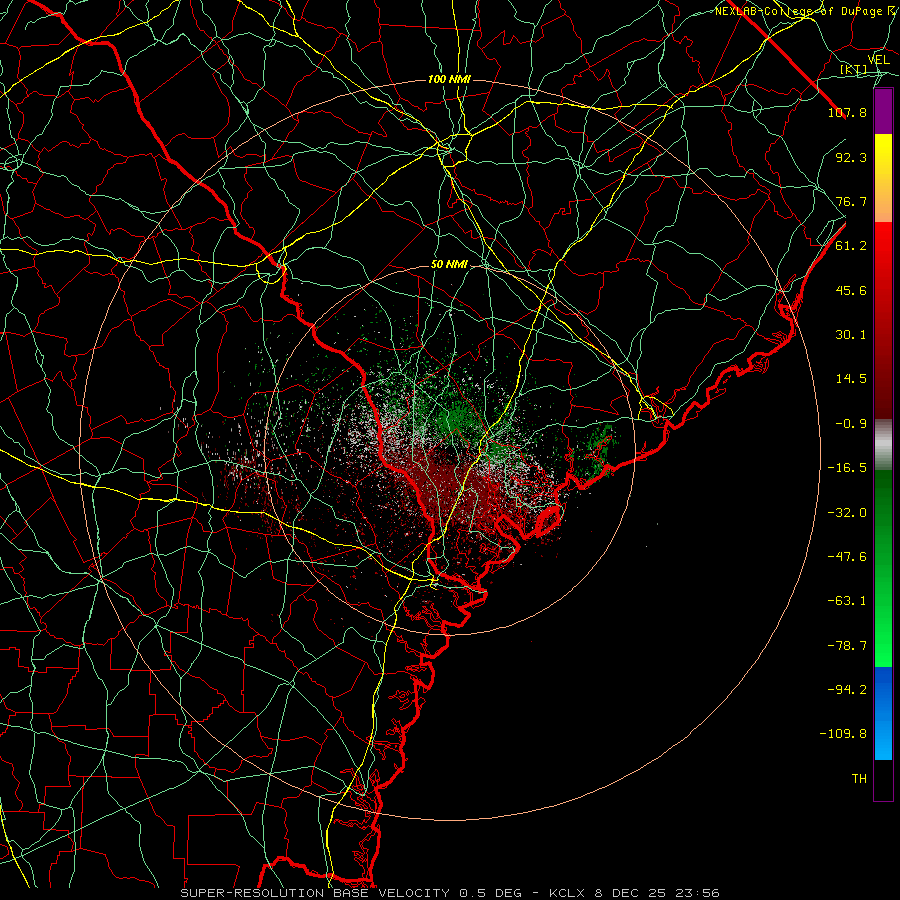900x900 pixels.
Task: Click the -94.2 velocity scale value
Action: coord(847,690)
